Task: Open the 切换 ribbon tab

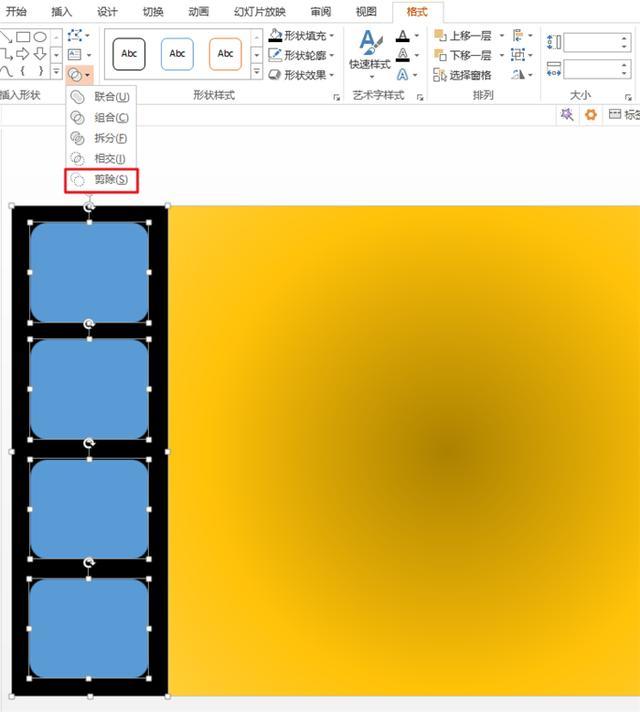Action: (153, 11)
